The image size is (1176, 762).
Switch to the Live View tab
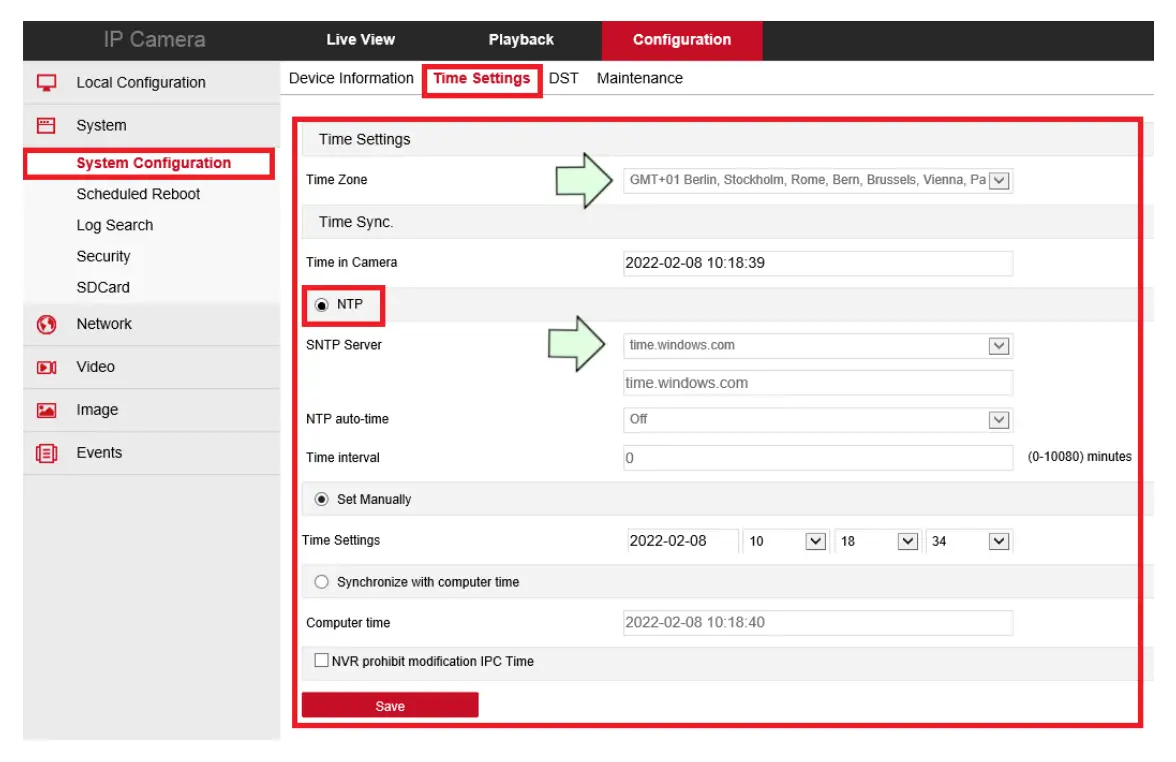coord(360,40)
